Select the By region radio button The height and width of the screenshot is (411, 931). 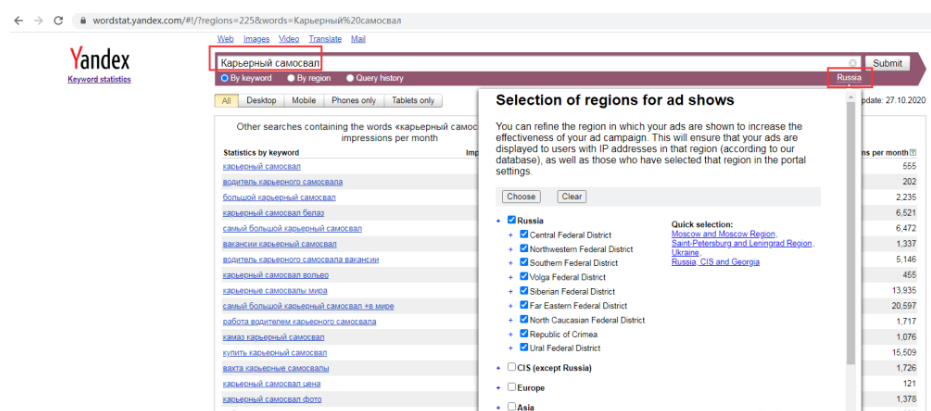pos(291,78)
